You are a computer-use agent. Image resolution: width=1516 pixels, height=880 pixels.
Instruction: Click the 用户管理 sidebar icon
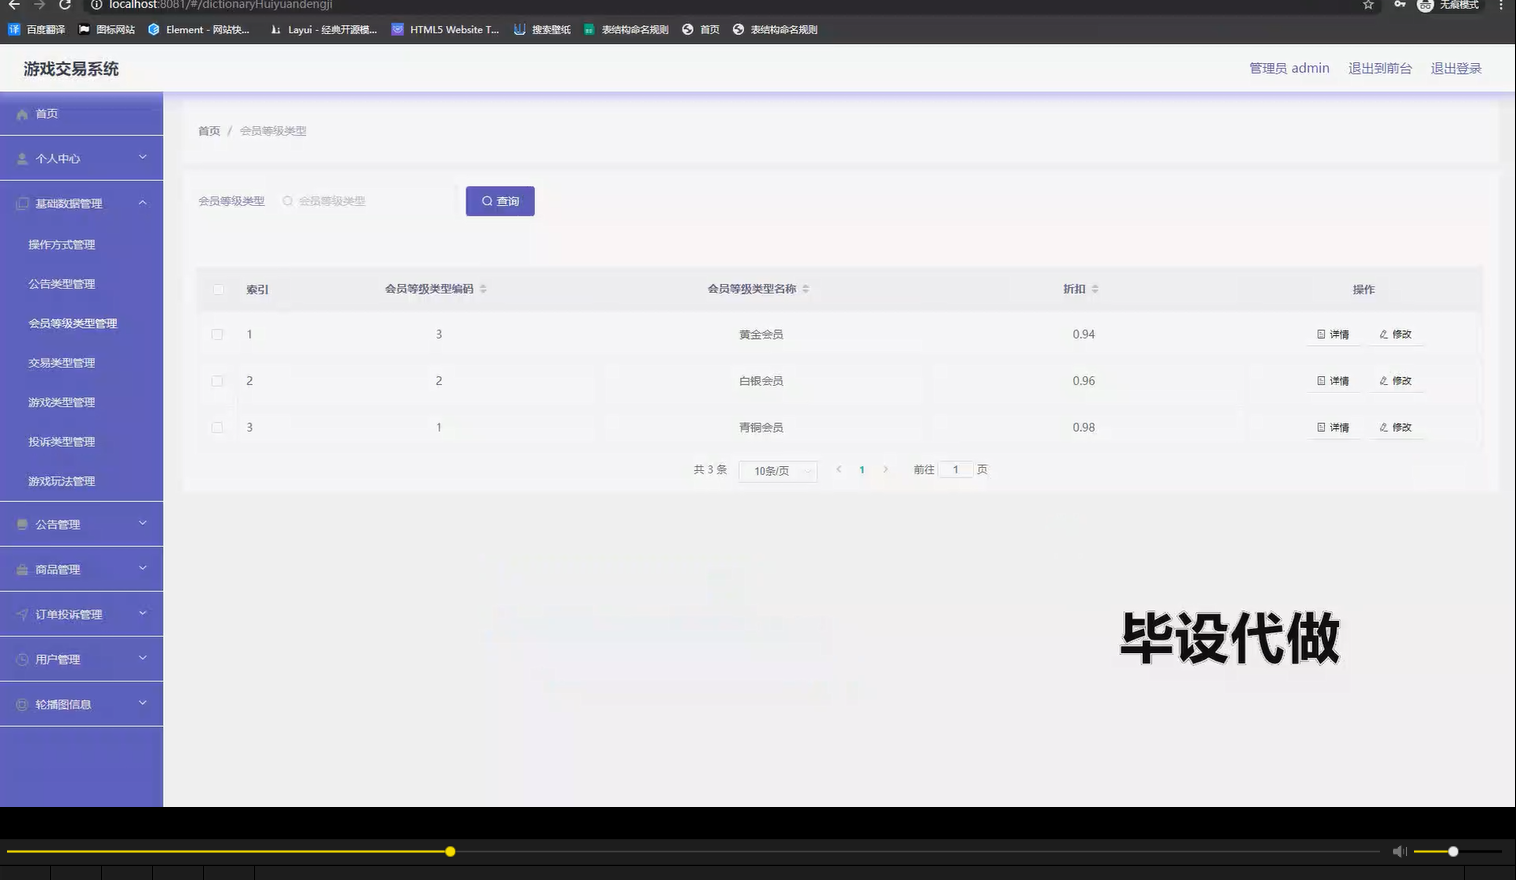[22, 659]
